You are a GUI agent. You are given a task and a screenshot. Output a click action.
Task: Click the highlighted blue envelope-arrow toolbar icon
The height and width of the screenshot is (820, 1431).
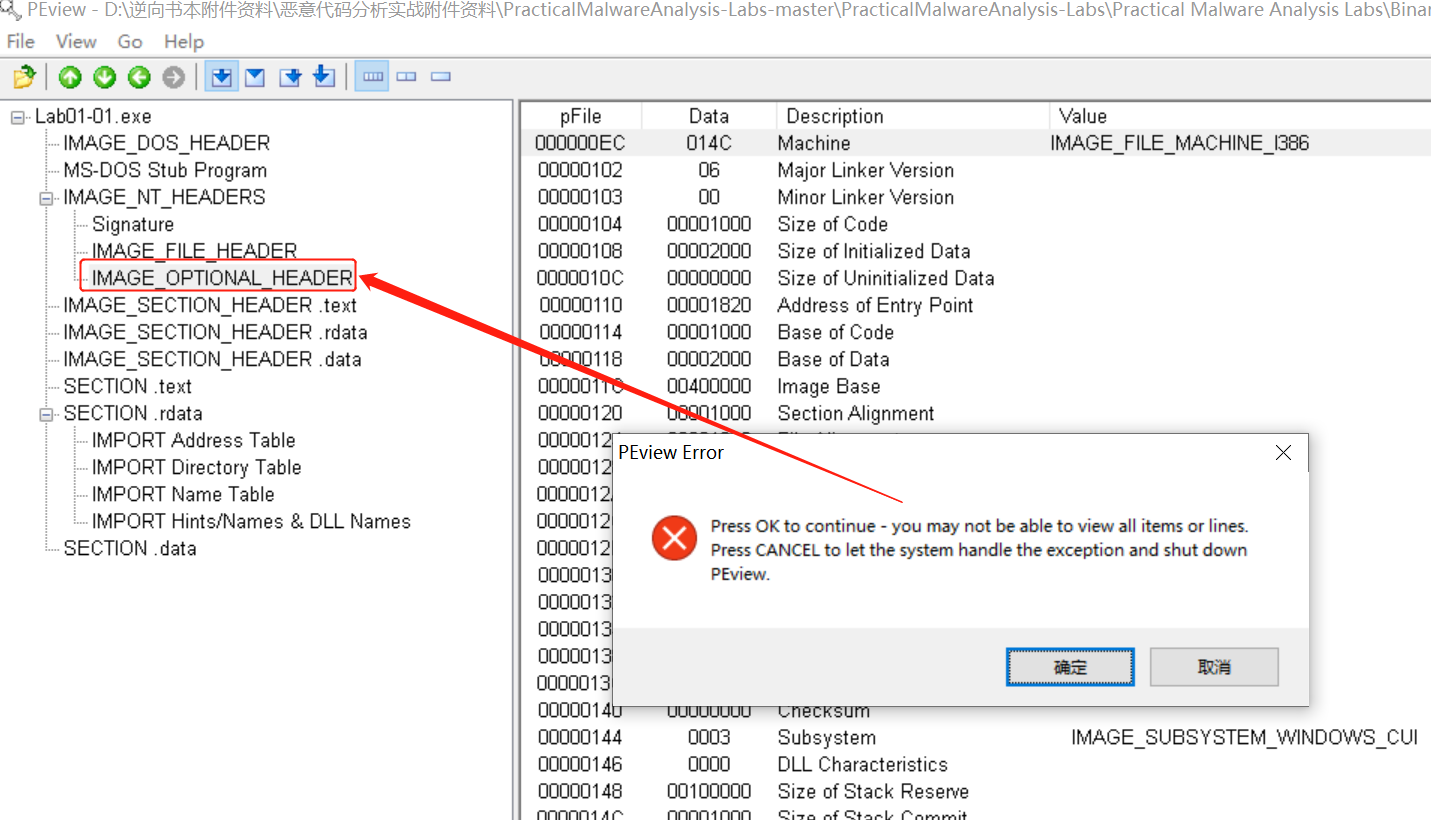tap(222, 77)
